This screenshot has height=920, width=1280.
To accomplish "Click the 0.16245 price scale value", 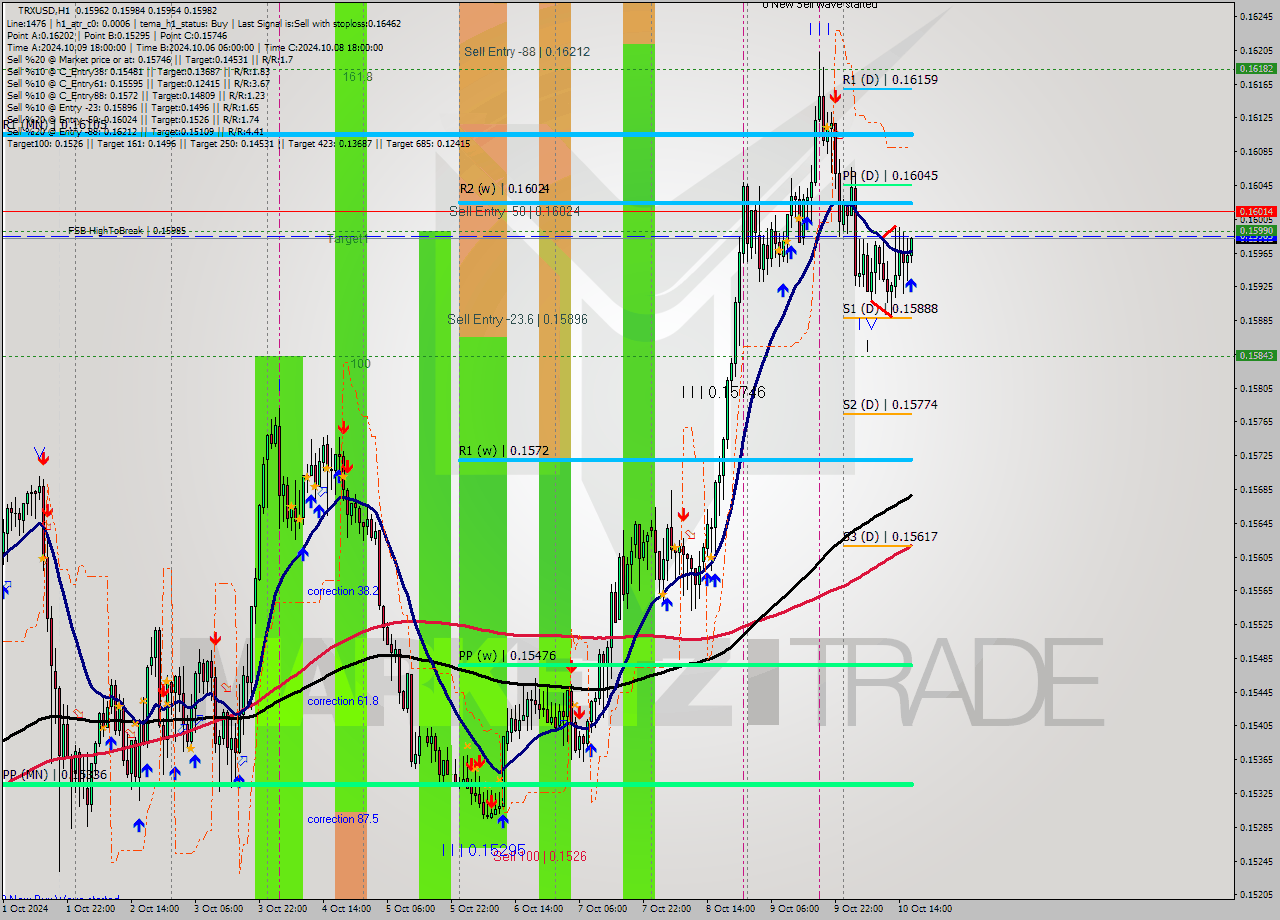I will click(x=1256, y=16).
